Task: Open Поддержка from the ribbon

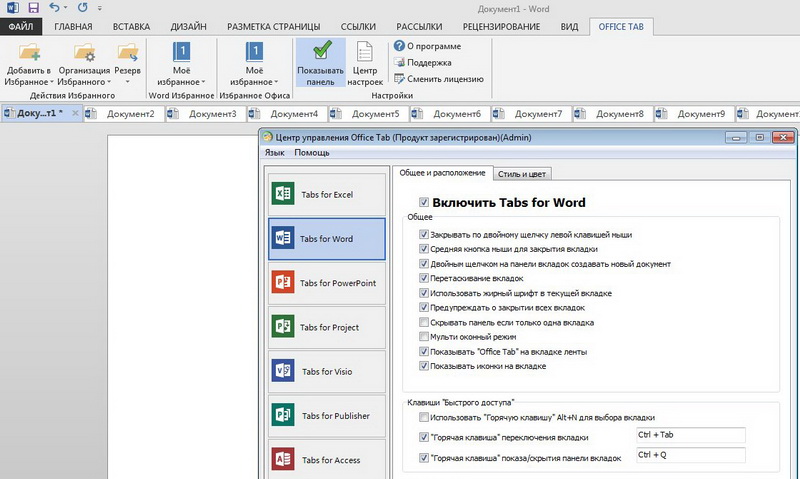Action: click(x=423, y=62)
